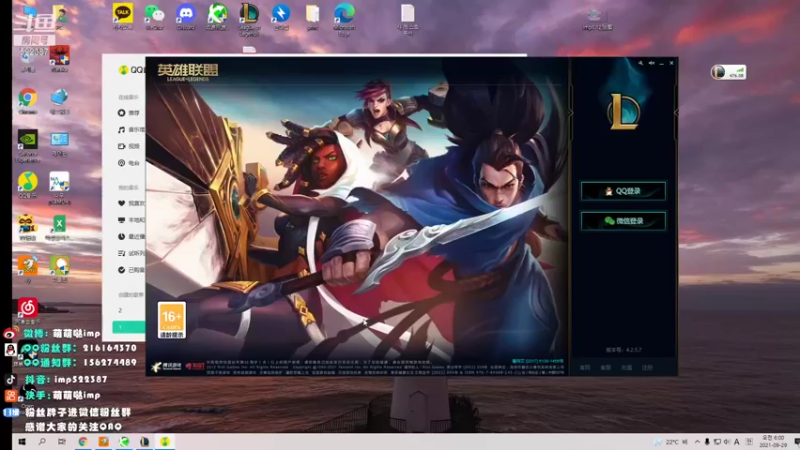Open Control Panel desktop shortcut
The image size is (800, 450).
pos(59,143)
